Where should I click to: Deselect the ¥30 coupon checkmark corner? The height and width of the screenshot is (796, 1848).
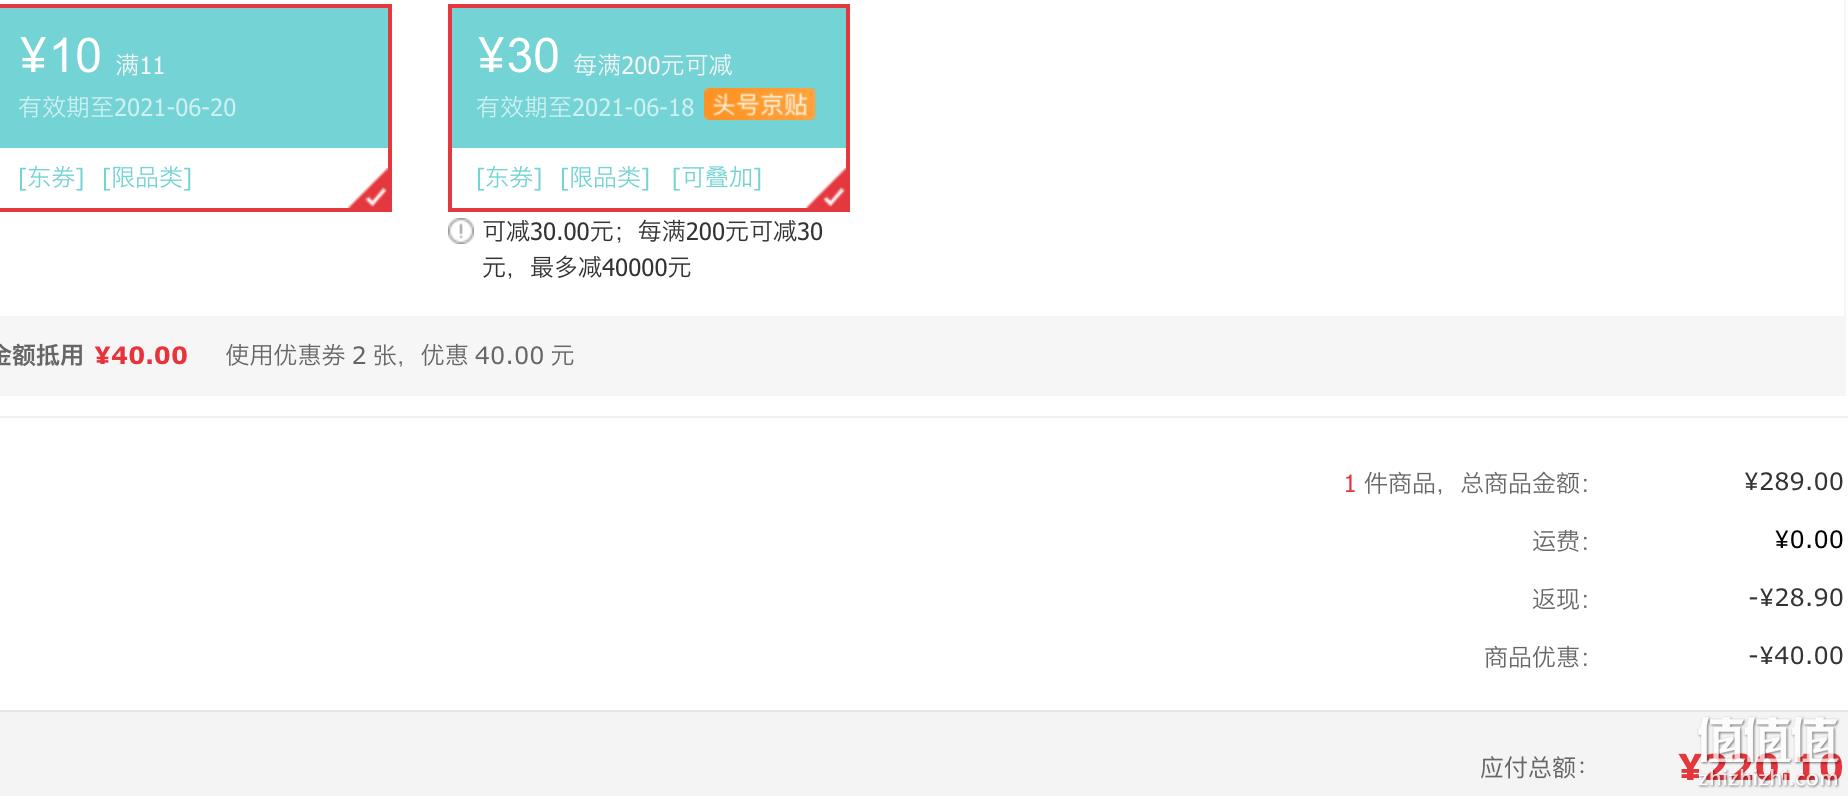831,193
